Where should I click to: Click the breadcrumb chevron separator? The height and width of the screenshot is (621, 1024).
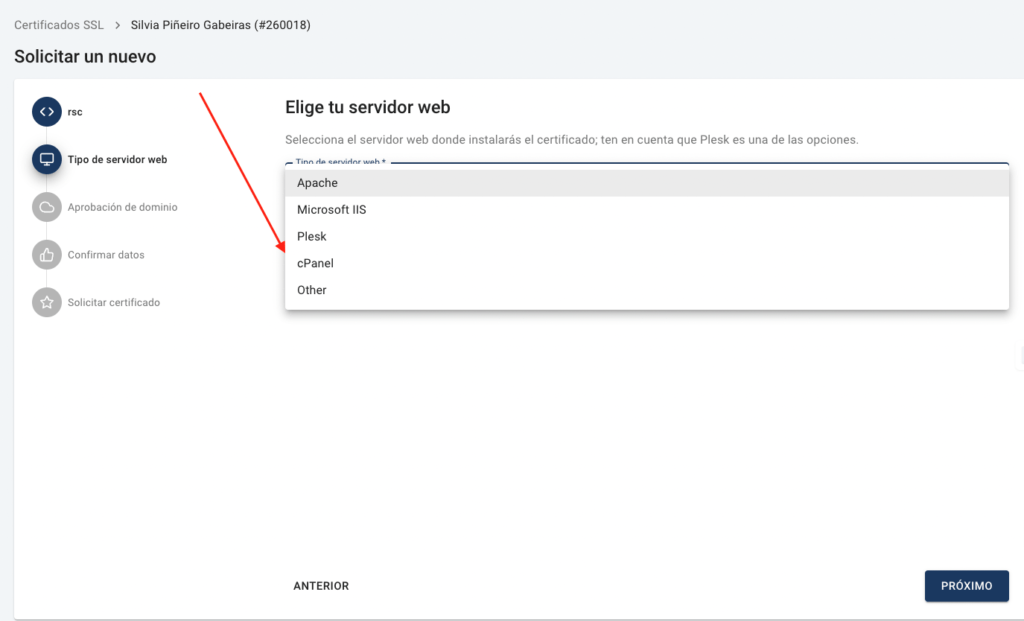point(118,25)
